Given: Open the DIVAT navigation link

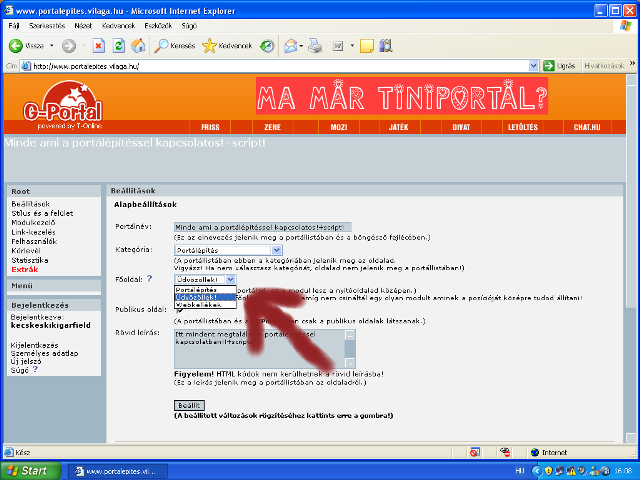Looking at the screenshot, I should [x=461, y=127].
